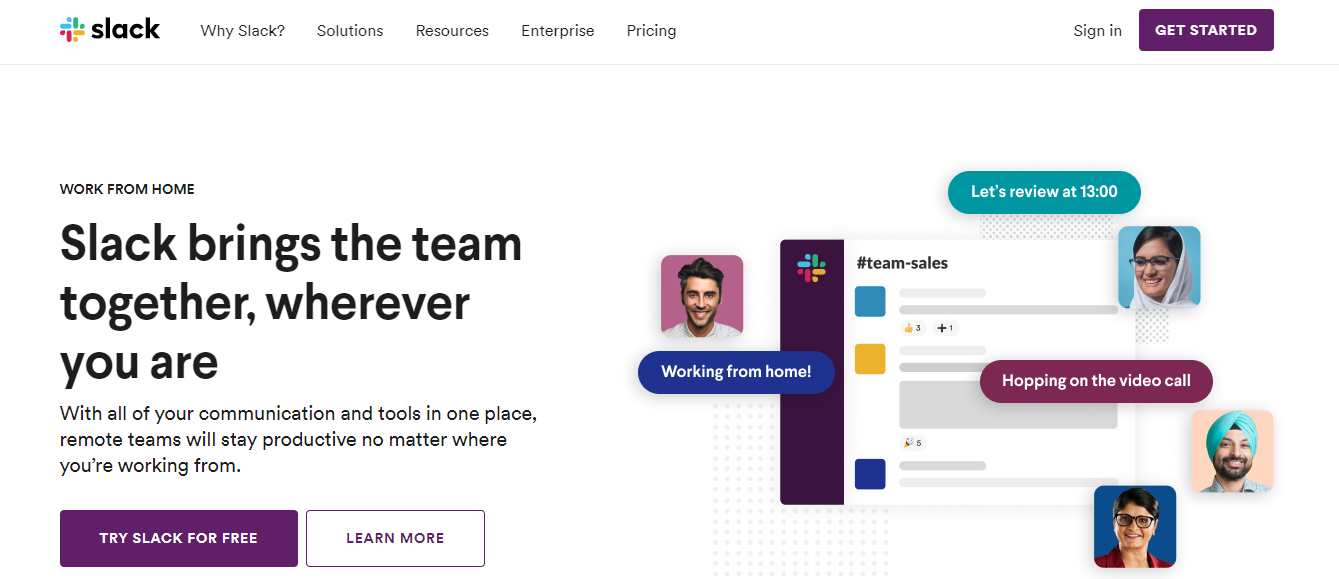Click the Sign in link

pyautogui.click(x=1098, y=31)
